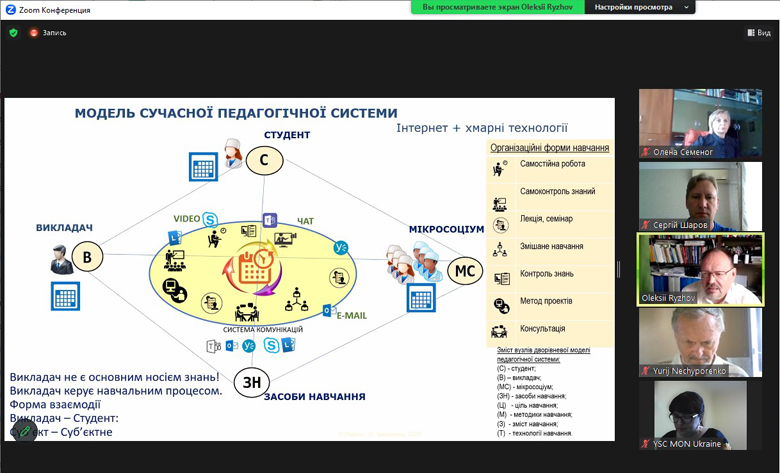
Task: Click the microsocium node circle МС
Action: [x=465, y=271]
